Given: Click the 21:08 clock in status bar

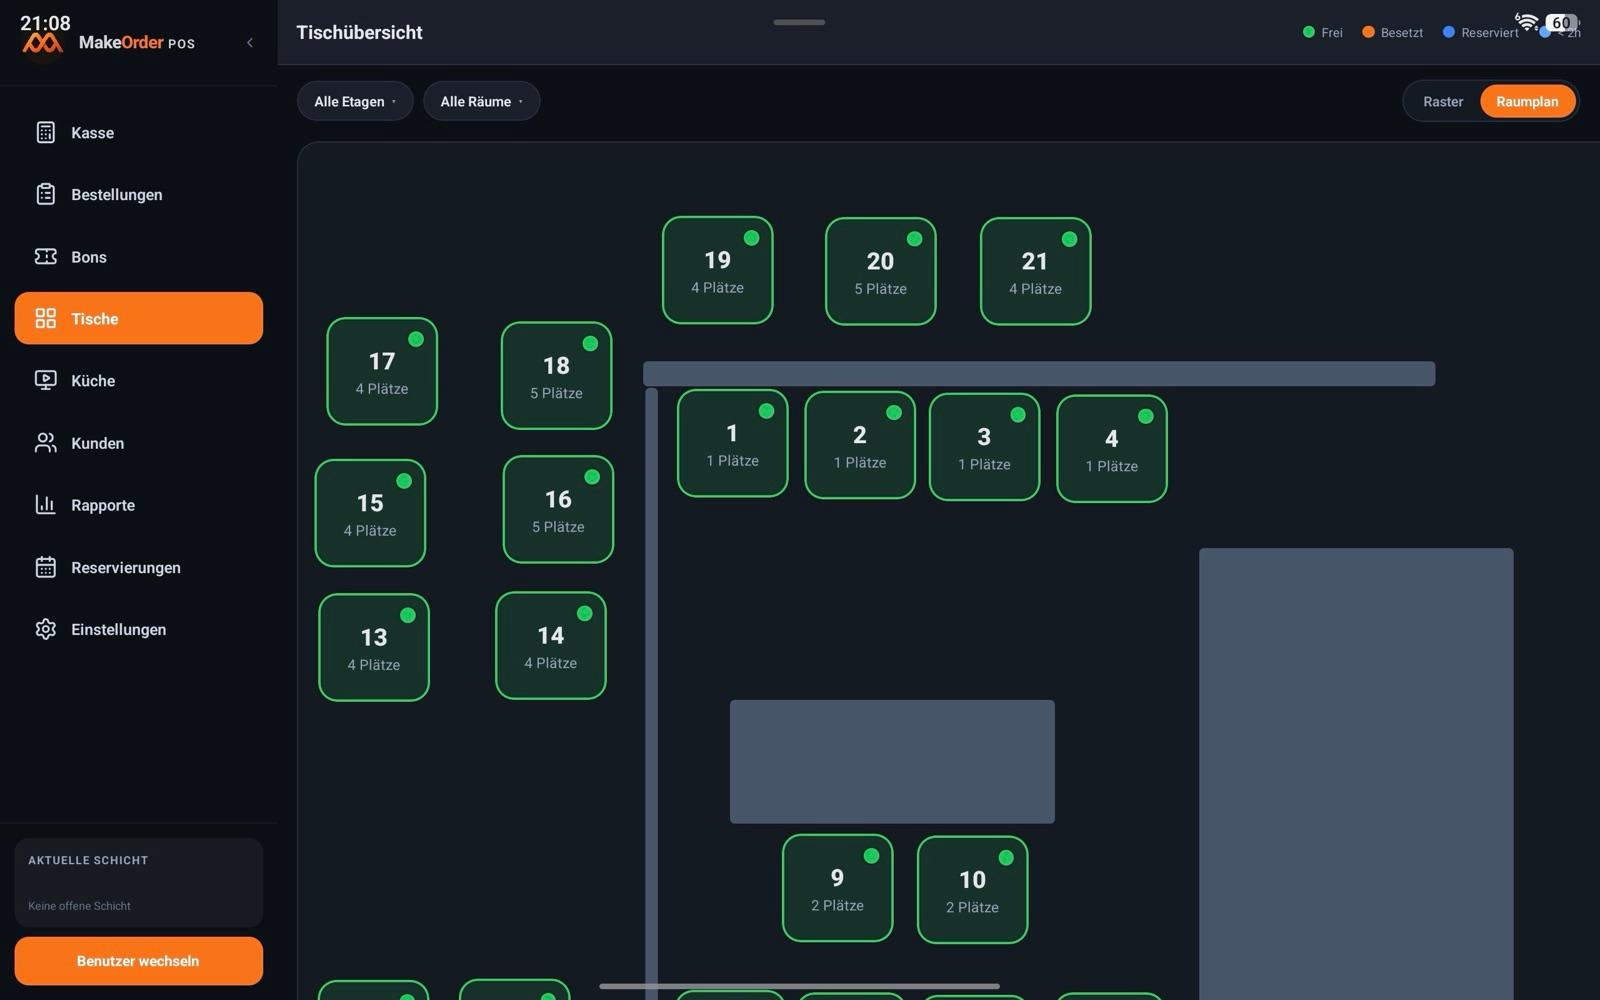Looking at the screenshot, I should point(45,22).
